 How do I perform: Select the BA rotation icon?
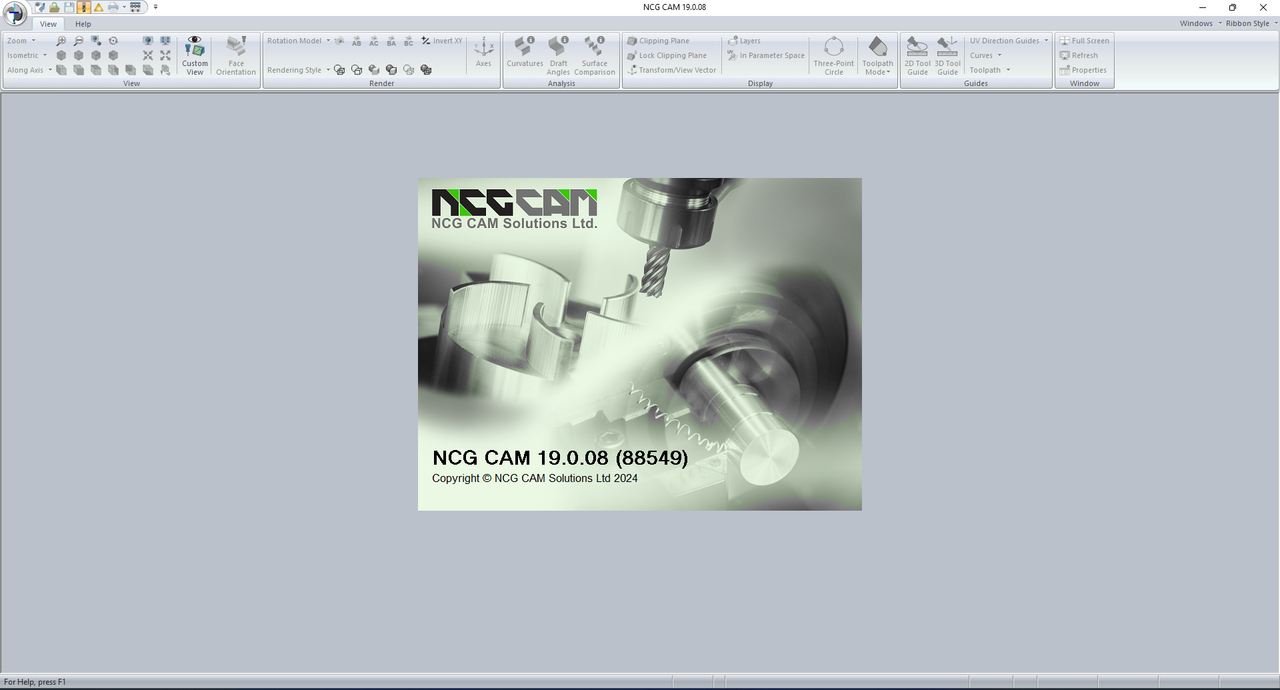391,41
